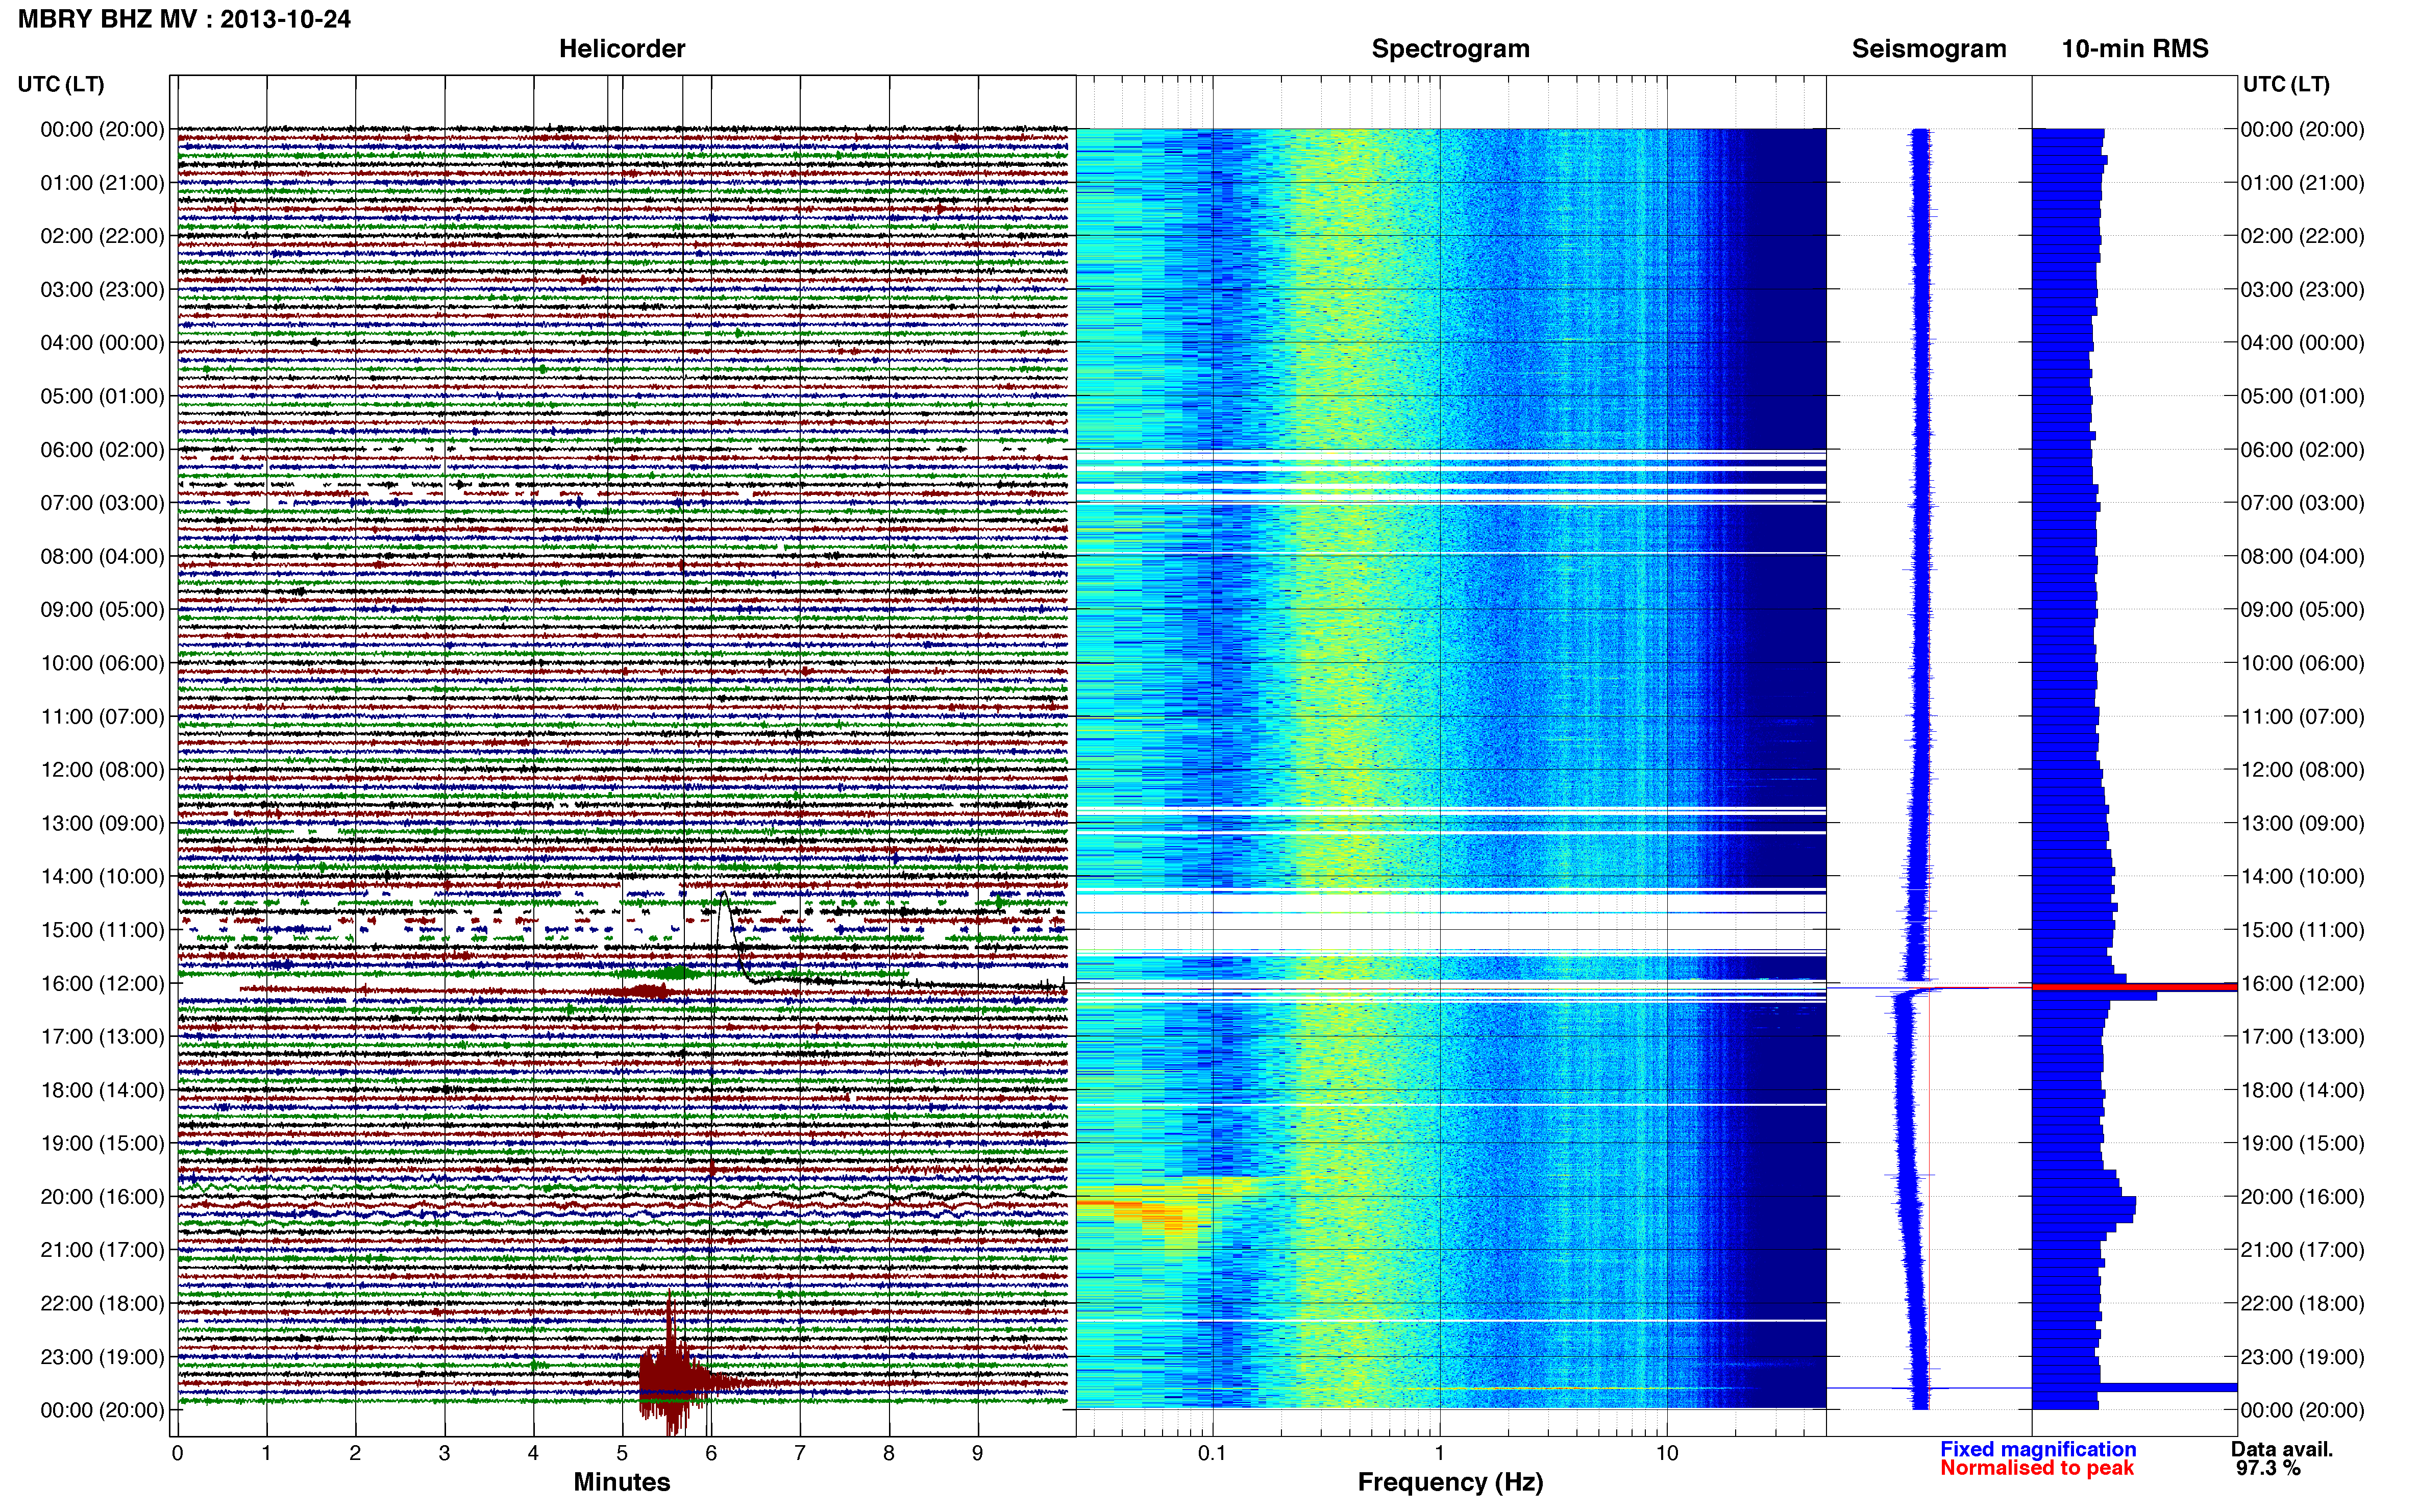Click right-axis time label '17:00 (13:00)'
Screen dimensions: 2419x1512
(x=2303, y=1037)
